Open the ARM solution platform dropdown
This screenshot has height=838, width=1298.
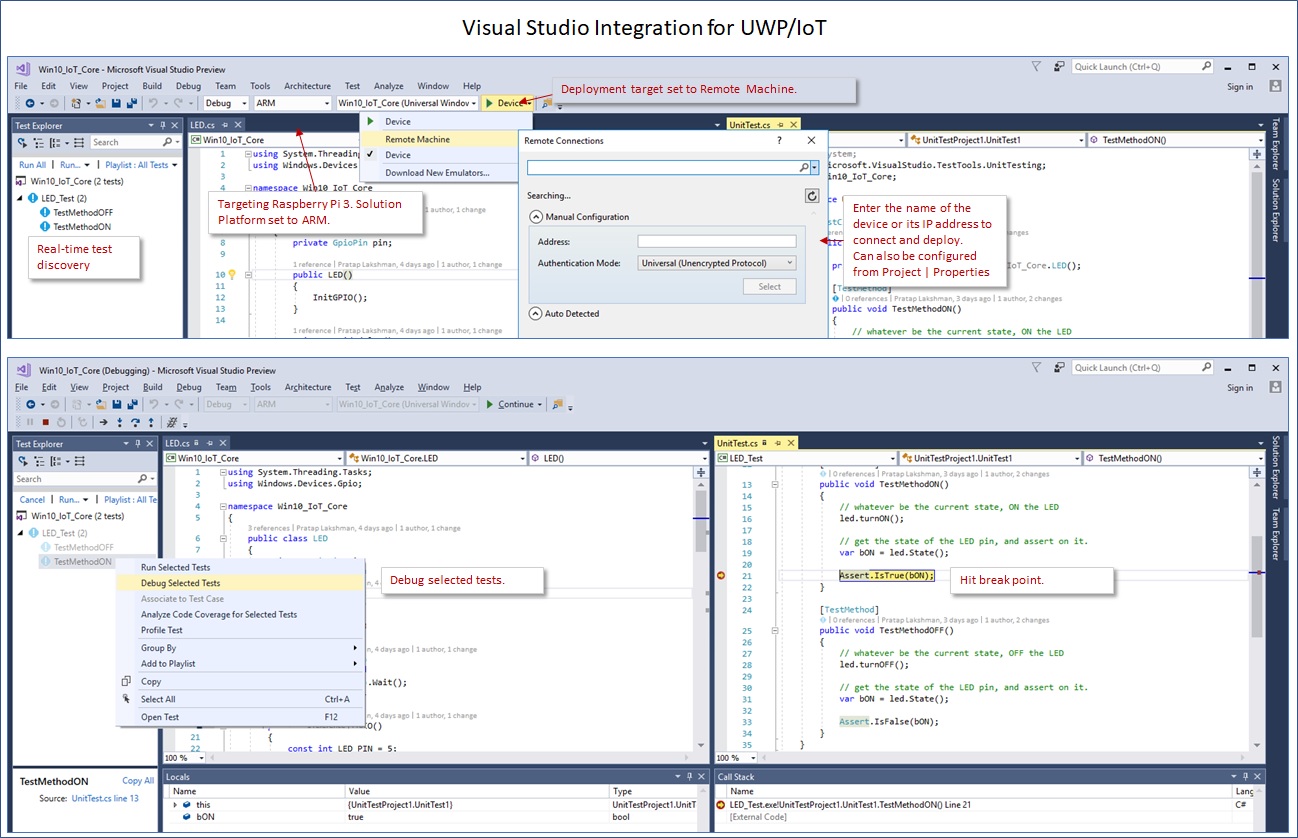coord(293,102)
